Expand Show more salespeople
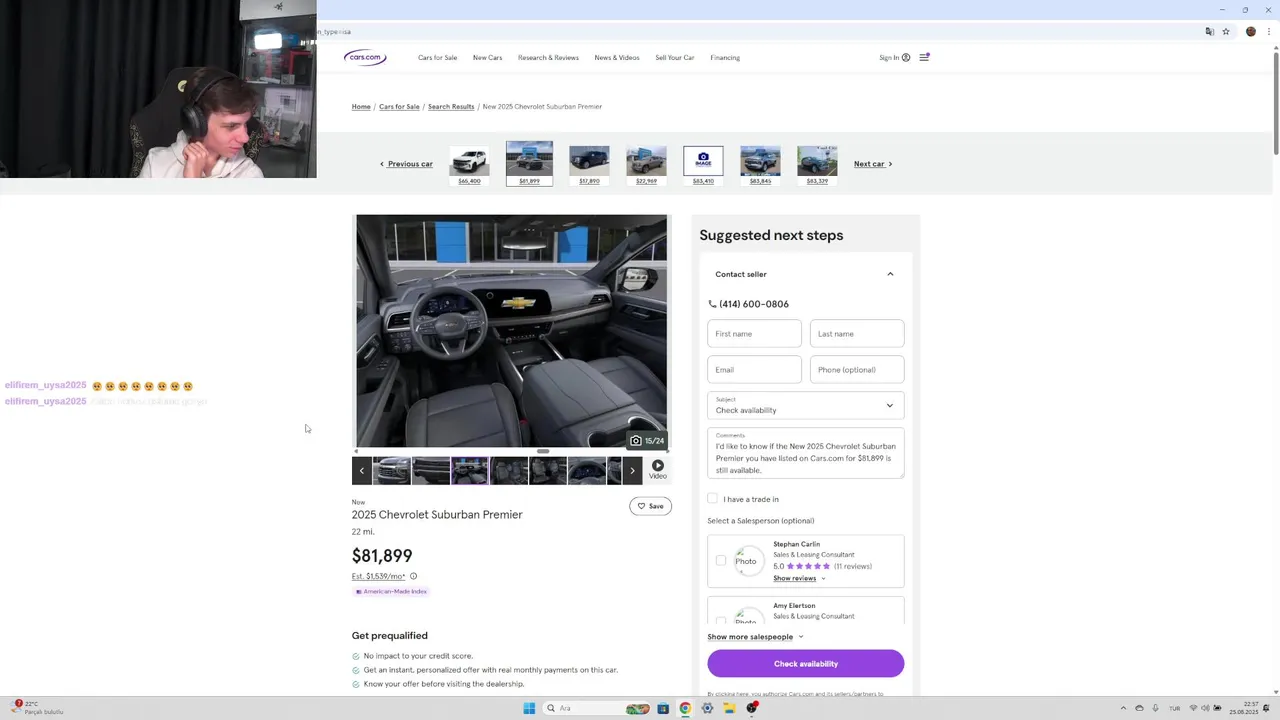Image resolution: width=1280 pixels, height=720 pixels. coord(755,637)
